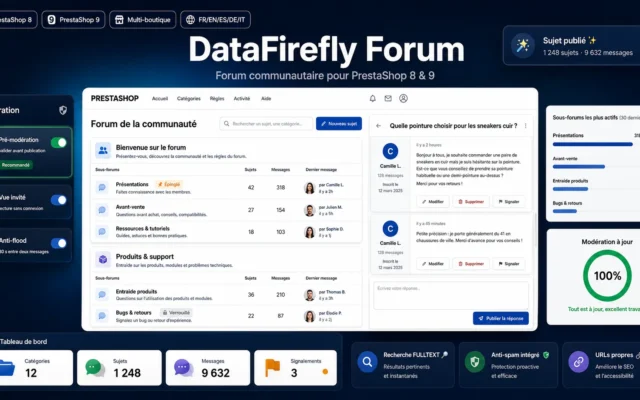Click the Verrouillé tag on Bugs & retours
The height and width of the screenshot is (400, 640).
pyautogui.click(x=176, y=313)
